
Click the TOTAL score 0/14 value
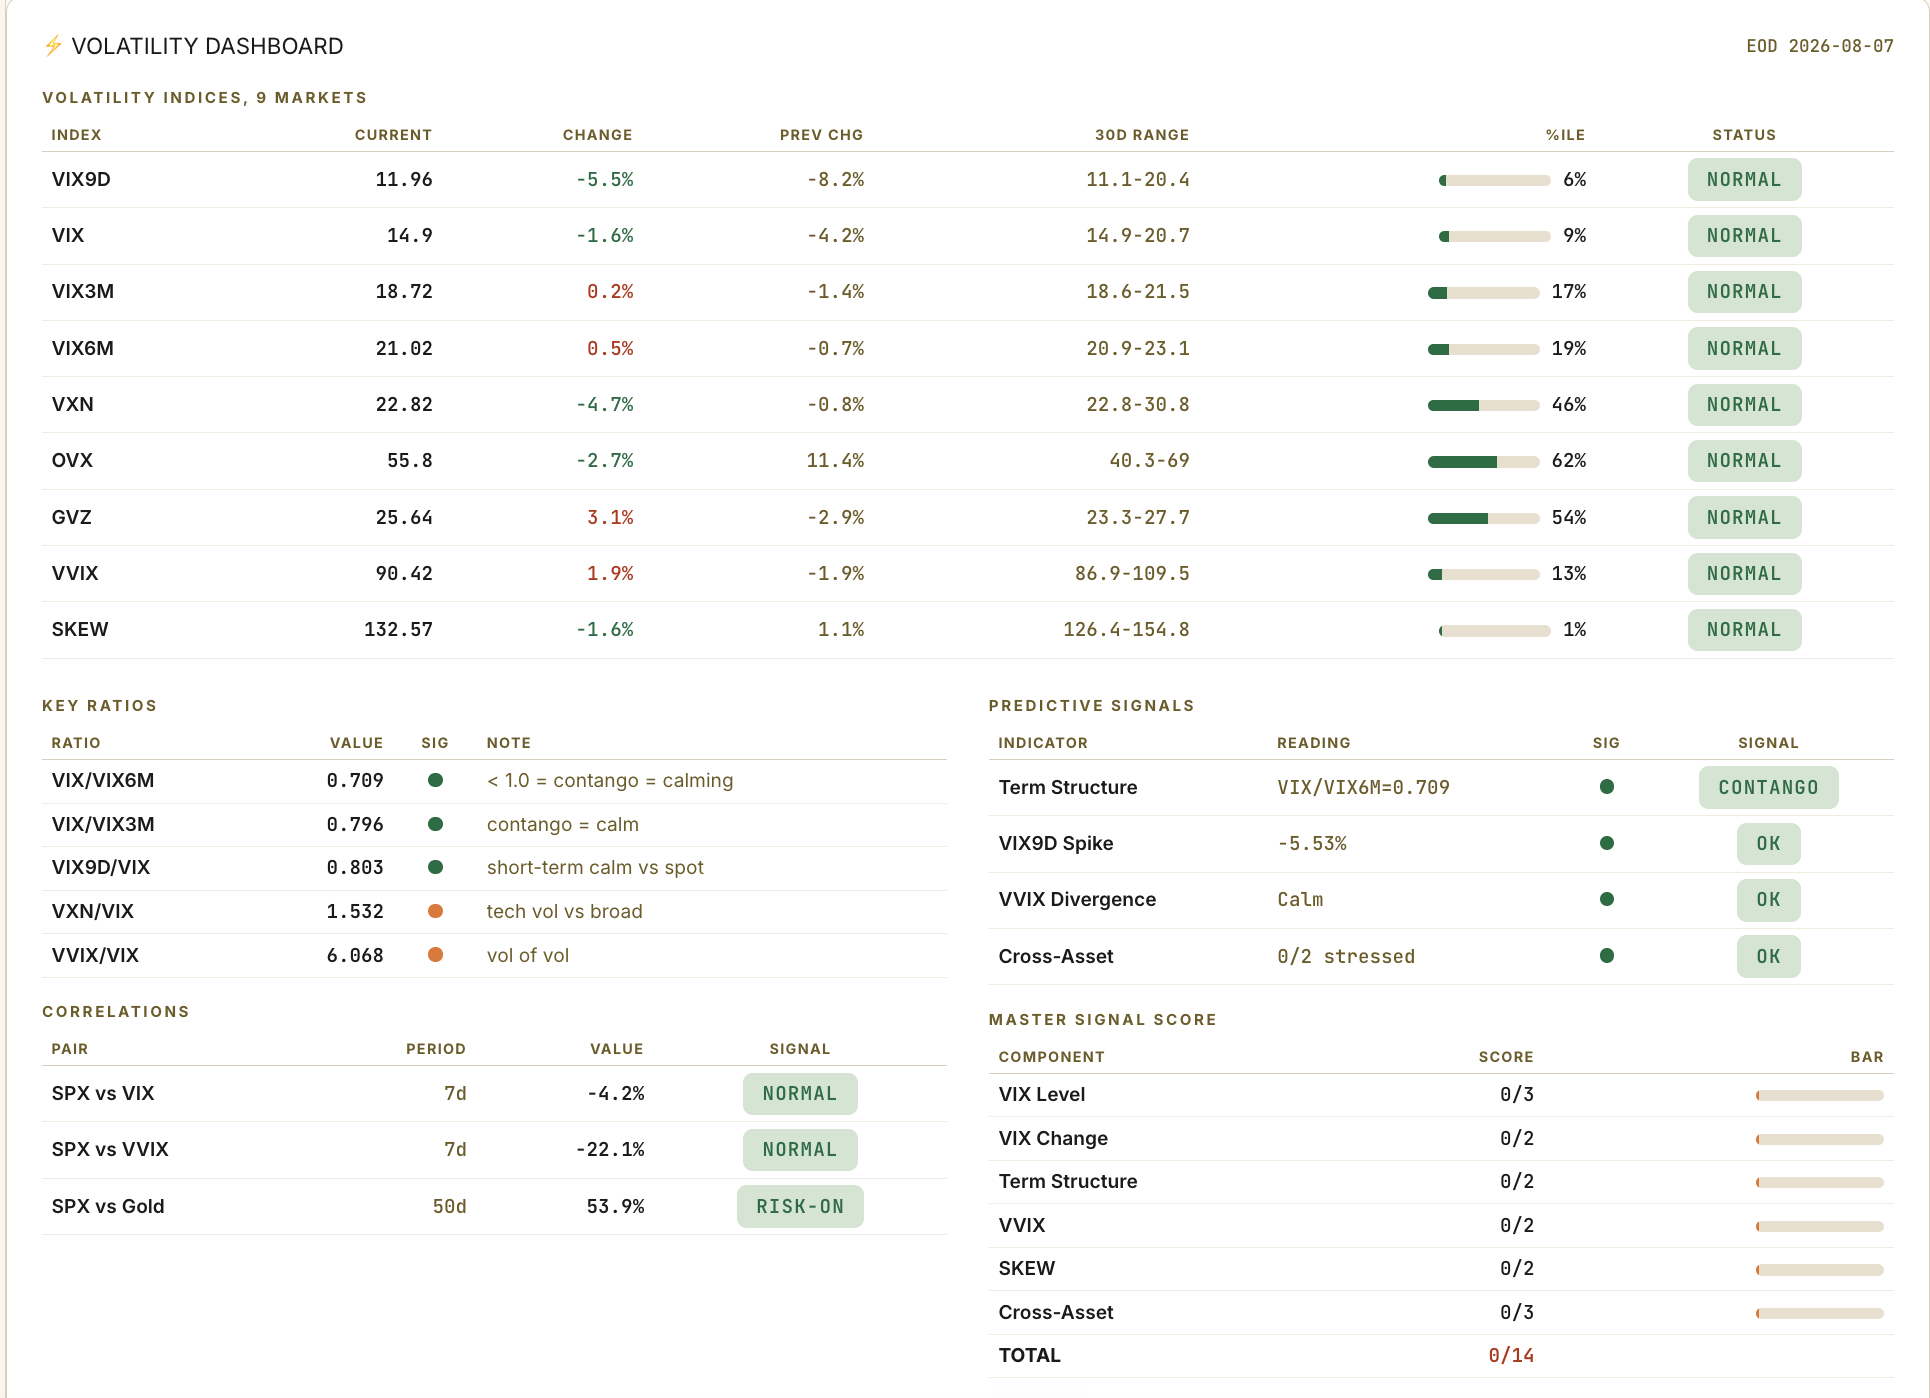pyautogui.click(x=1510, y=1355)
